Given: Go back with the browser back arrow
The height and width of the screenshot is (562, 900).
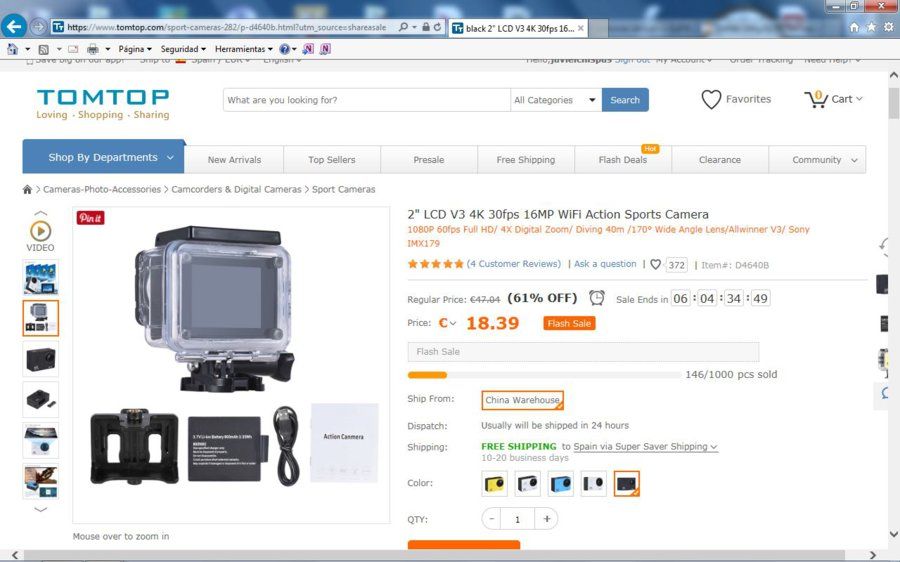Looking at the screenshot, I should [x=14, y=26].
